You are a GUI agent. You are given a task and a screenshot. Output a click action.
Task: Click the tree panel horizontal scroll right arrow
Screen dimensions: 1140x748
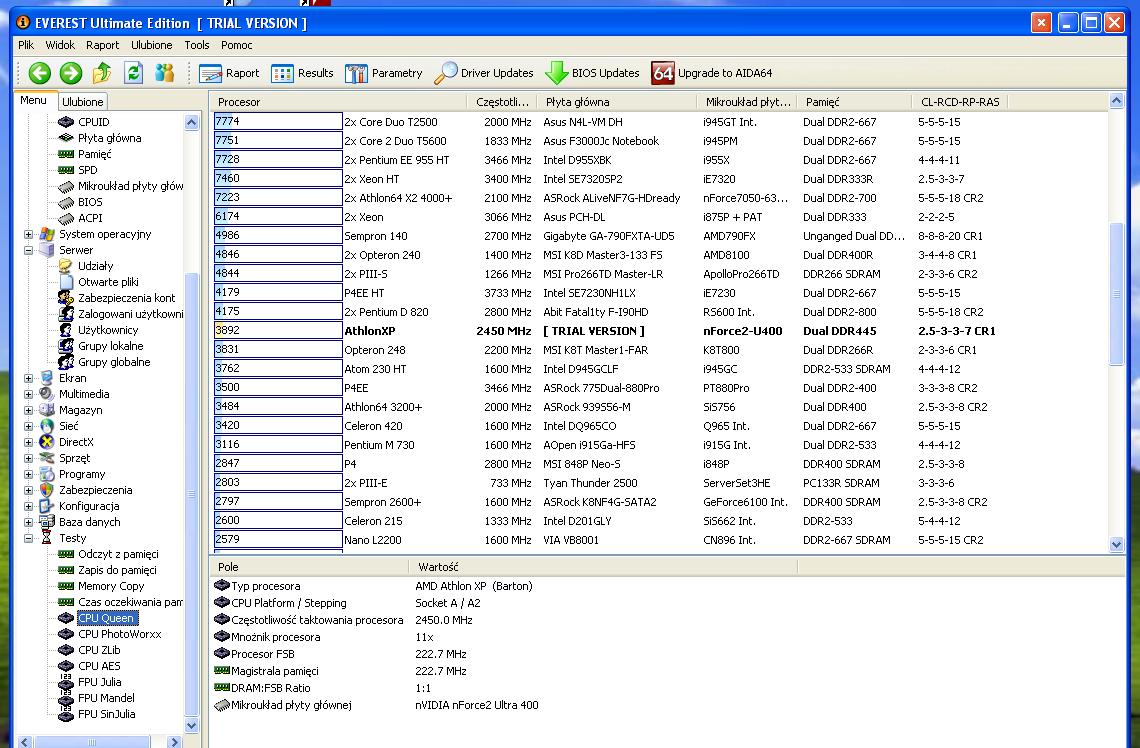tap(174, 742)
